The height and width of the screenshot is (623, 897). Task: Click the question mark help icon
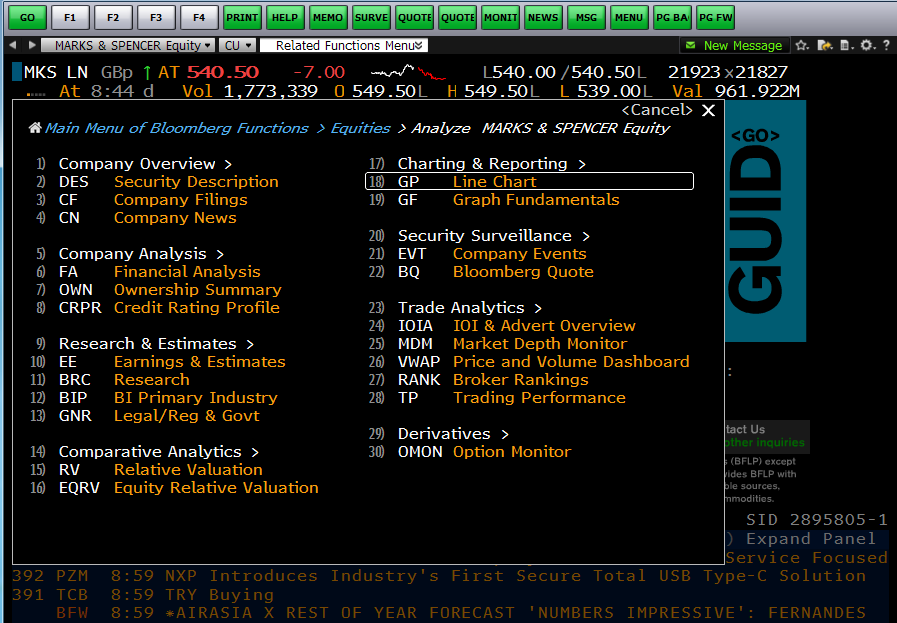coord(885,45)
